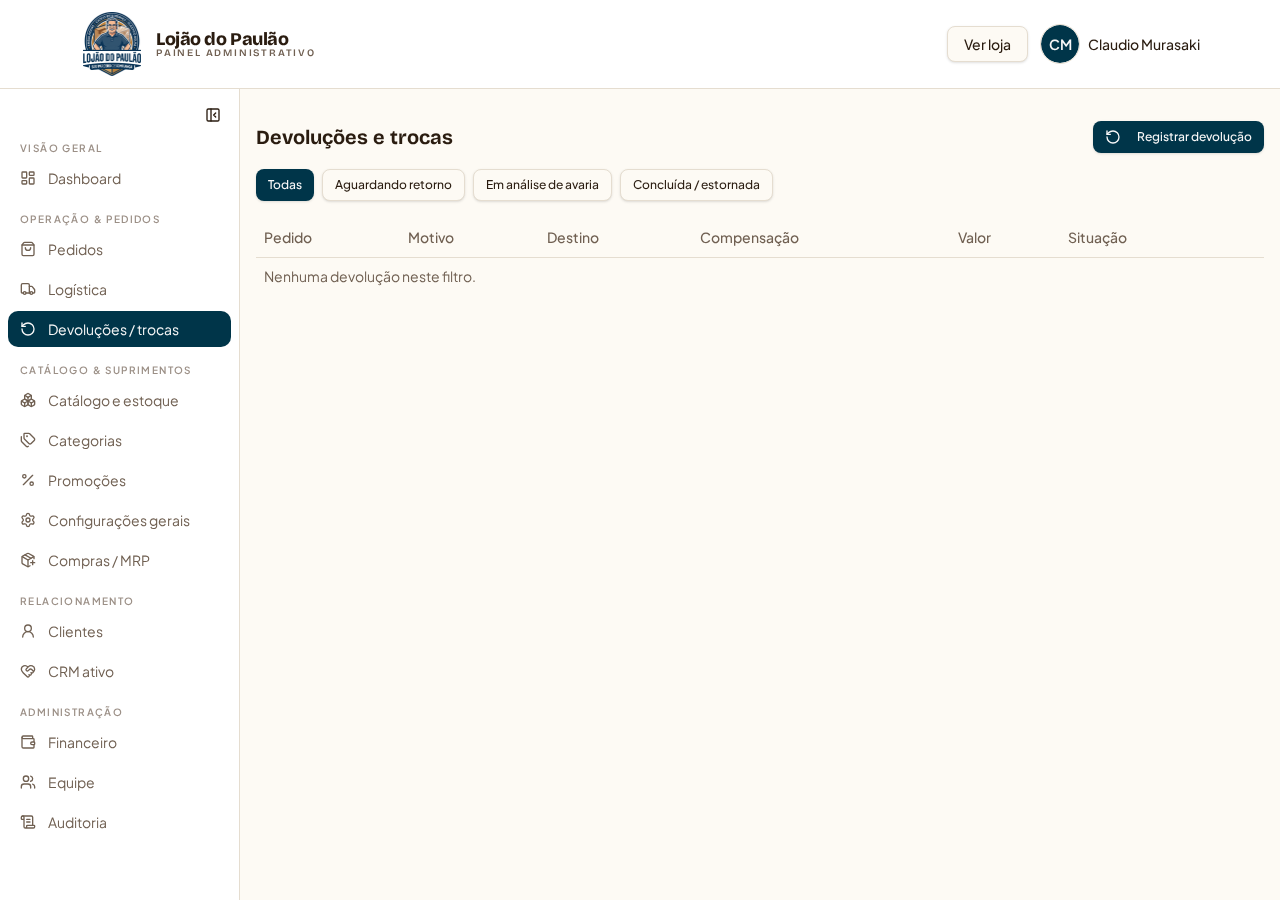Go to the Promoções page

pos(119,480)
